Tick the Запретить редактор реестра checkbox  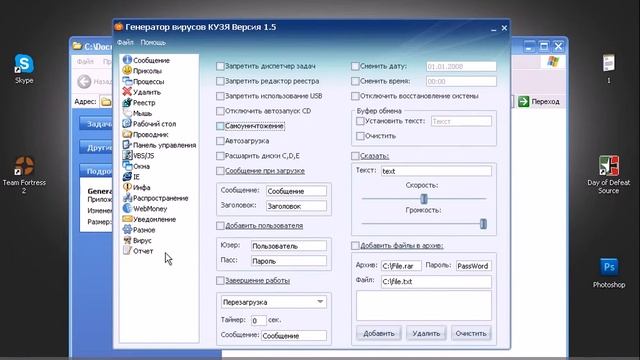pos(220,81)
